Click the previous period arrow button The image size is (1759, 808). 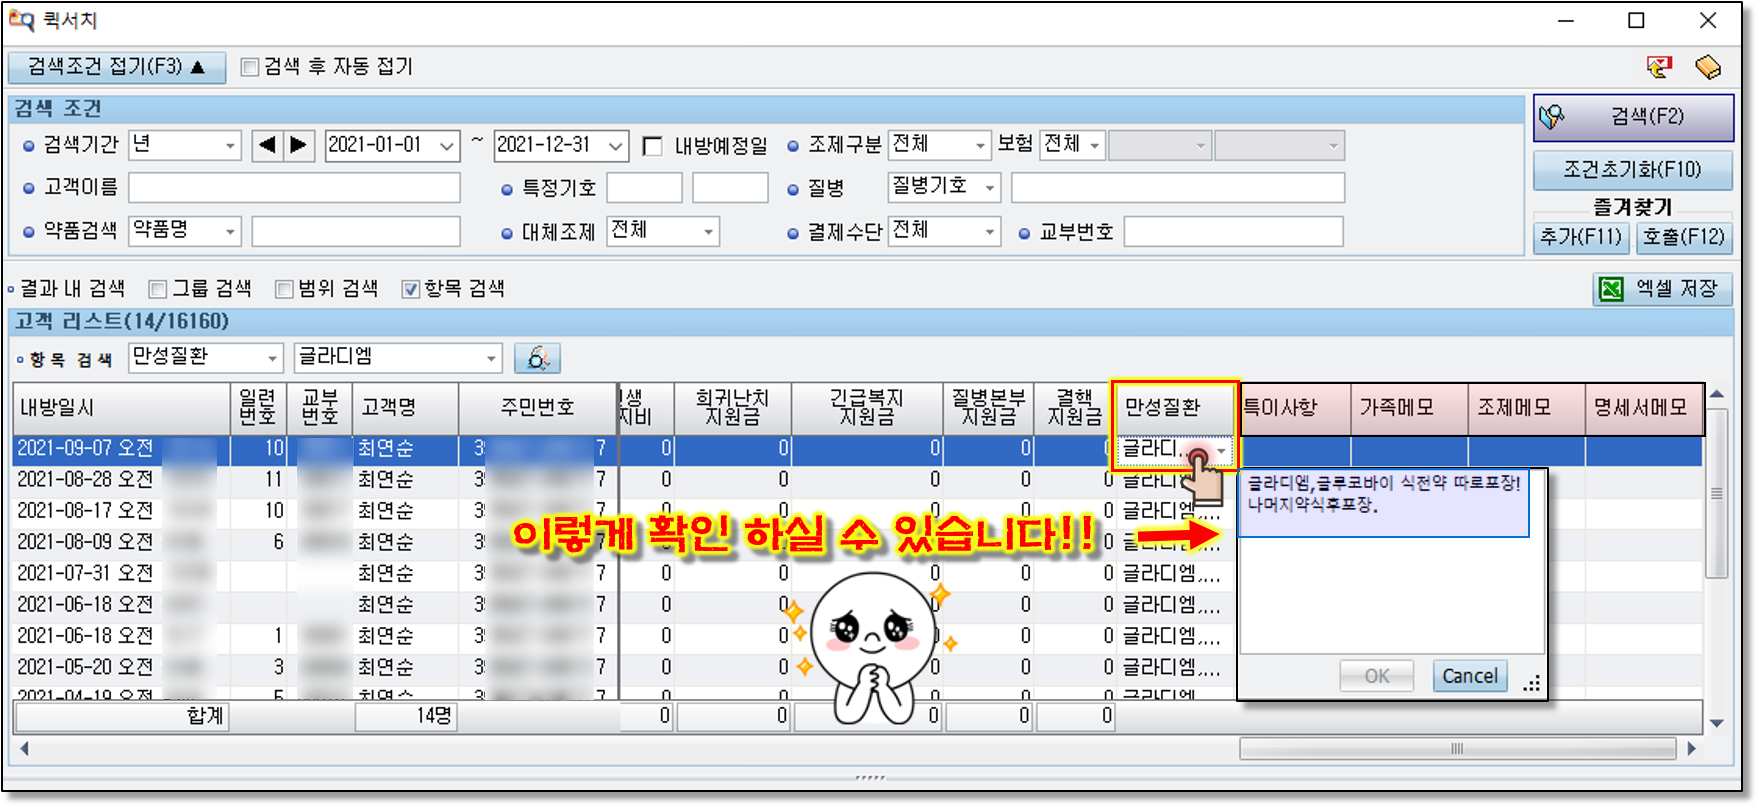click(267, 145)
